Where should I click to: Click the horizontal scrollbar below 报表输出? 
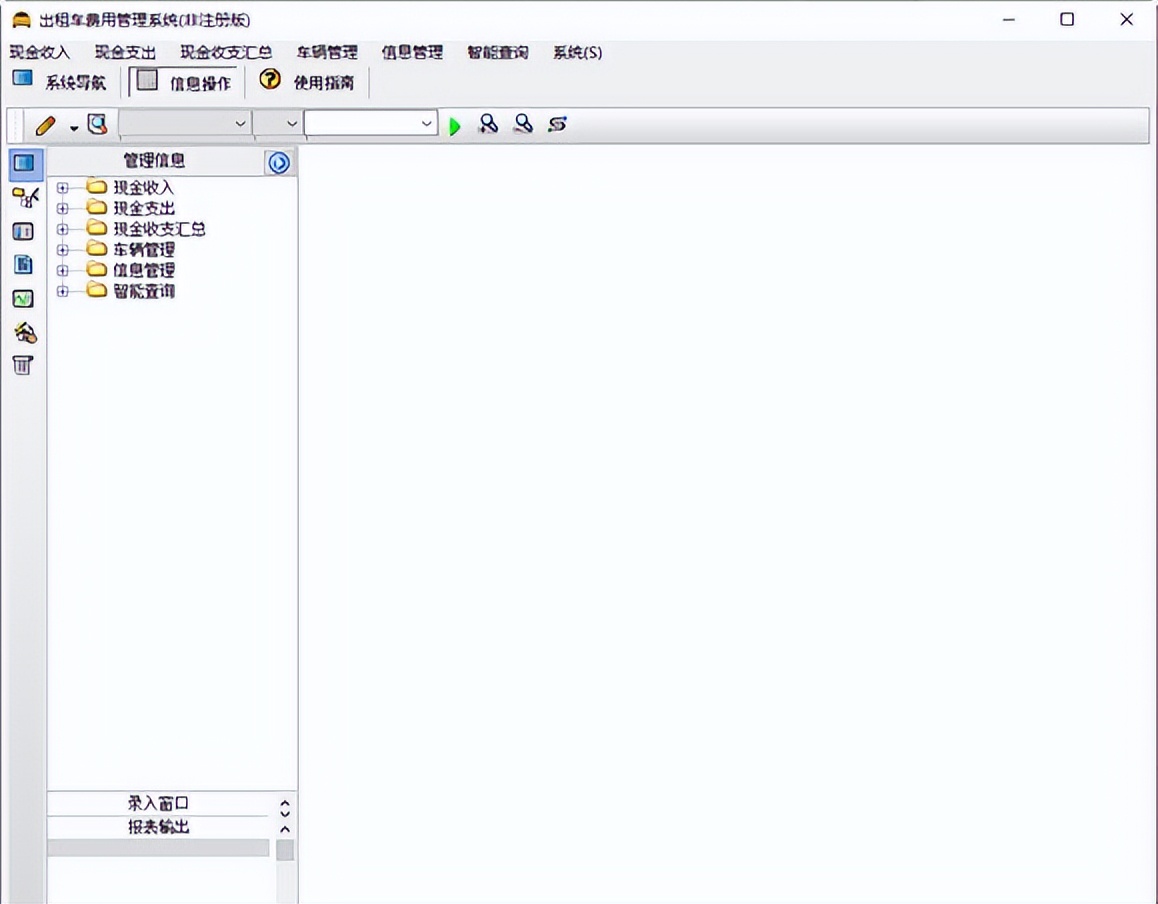[160, 847]
